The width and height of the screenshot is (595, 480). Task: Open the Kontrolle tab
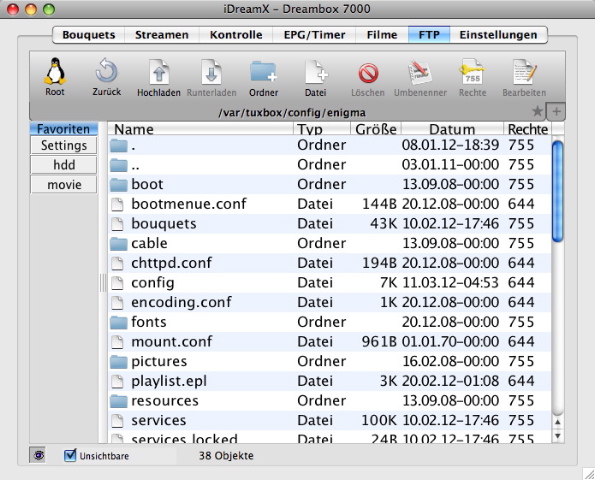[236, 35]
